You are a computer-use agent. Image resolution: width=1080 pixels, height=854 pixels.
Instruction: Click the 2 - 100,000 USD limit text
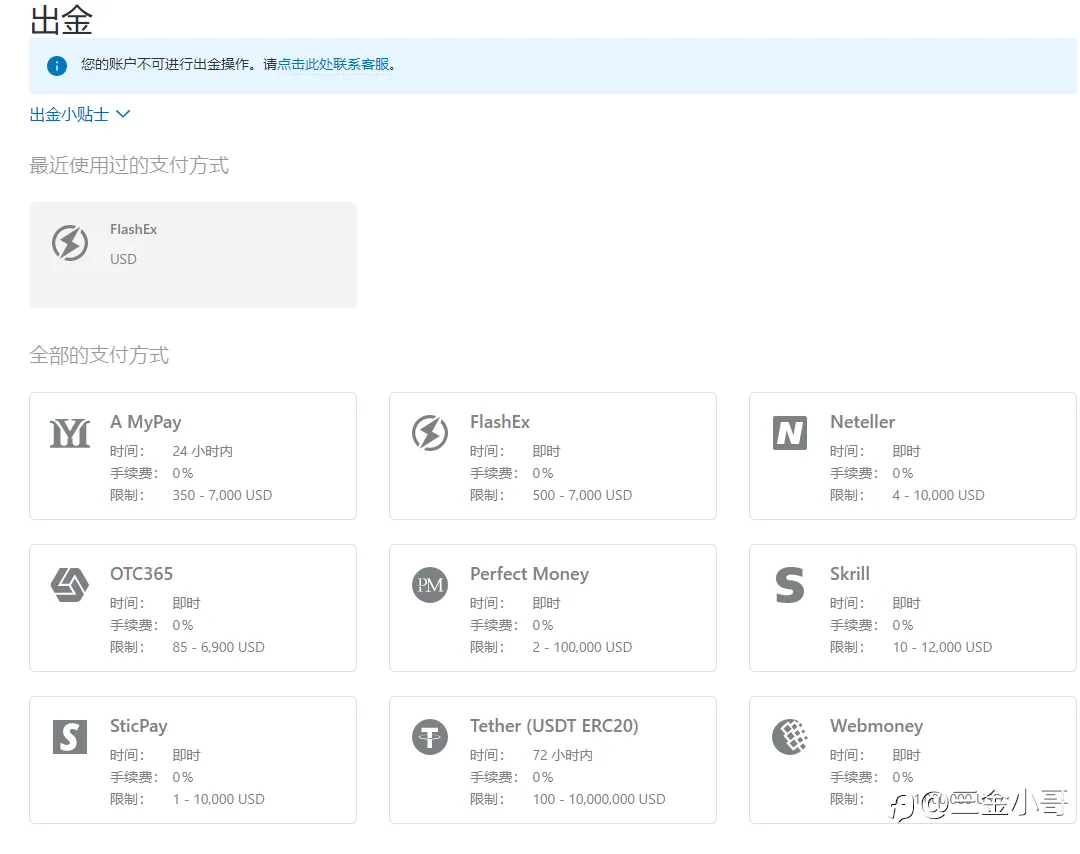[582, 647]
